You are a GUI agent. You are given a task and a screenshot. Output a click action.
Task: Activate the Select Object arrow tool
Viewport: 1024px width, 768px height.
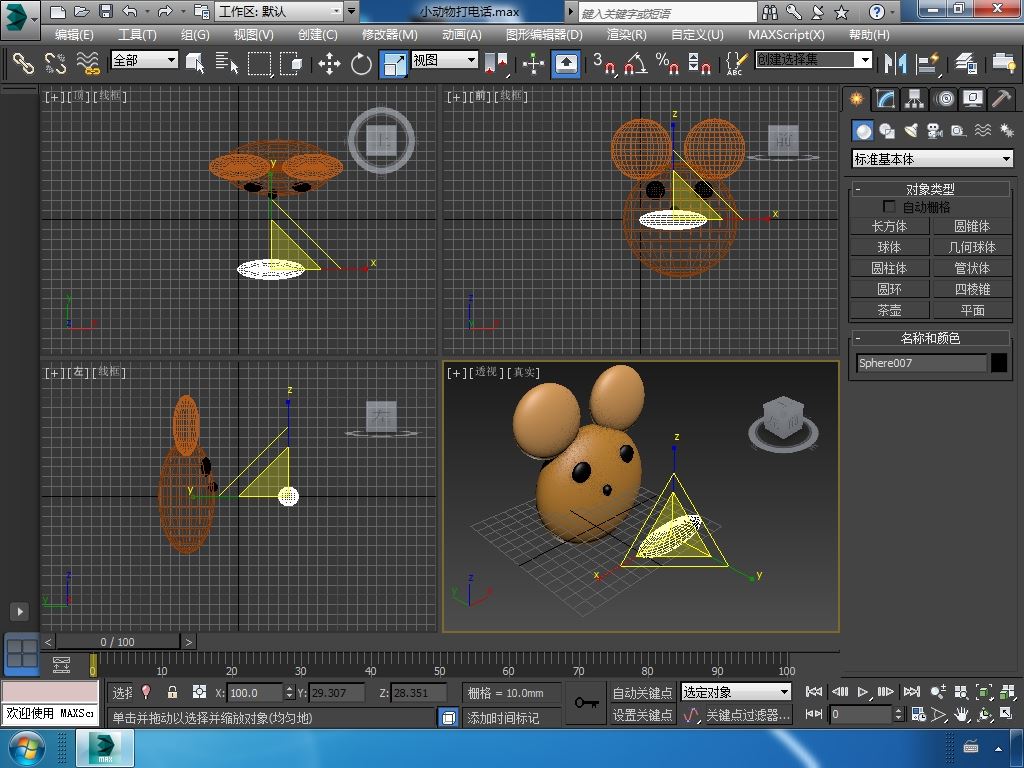coord(195,63)
